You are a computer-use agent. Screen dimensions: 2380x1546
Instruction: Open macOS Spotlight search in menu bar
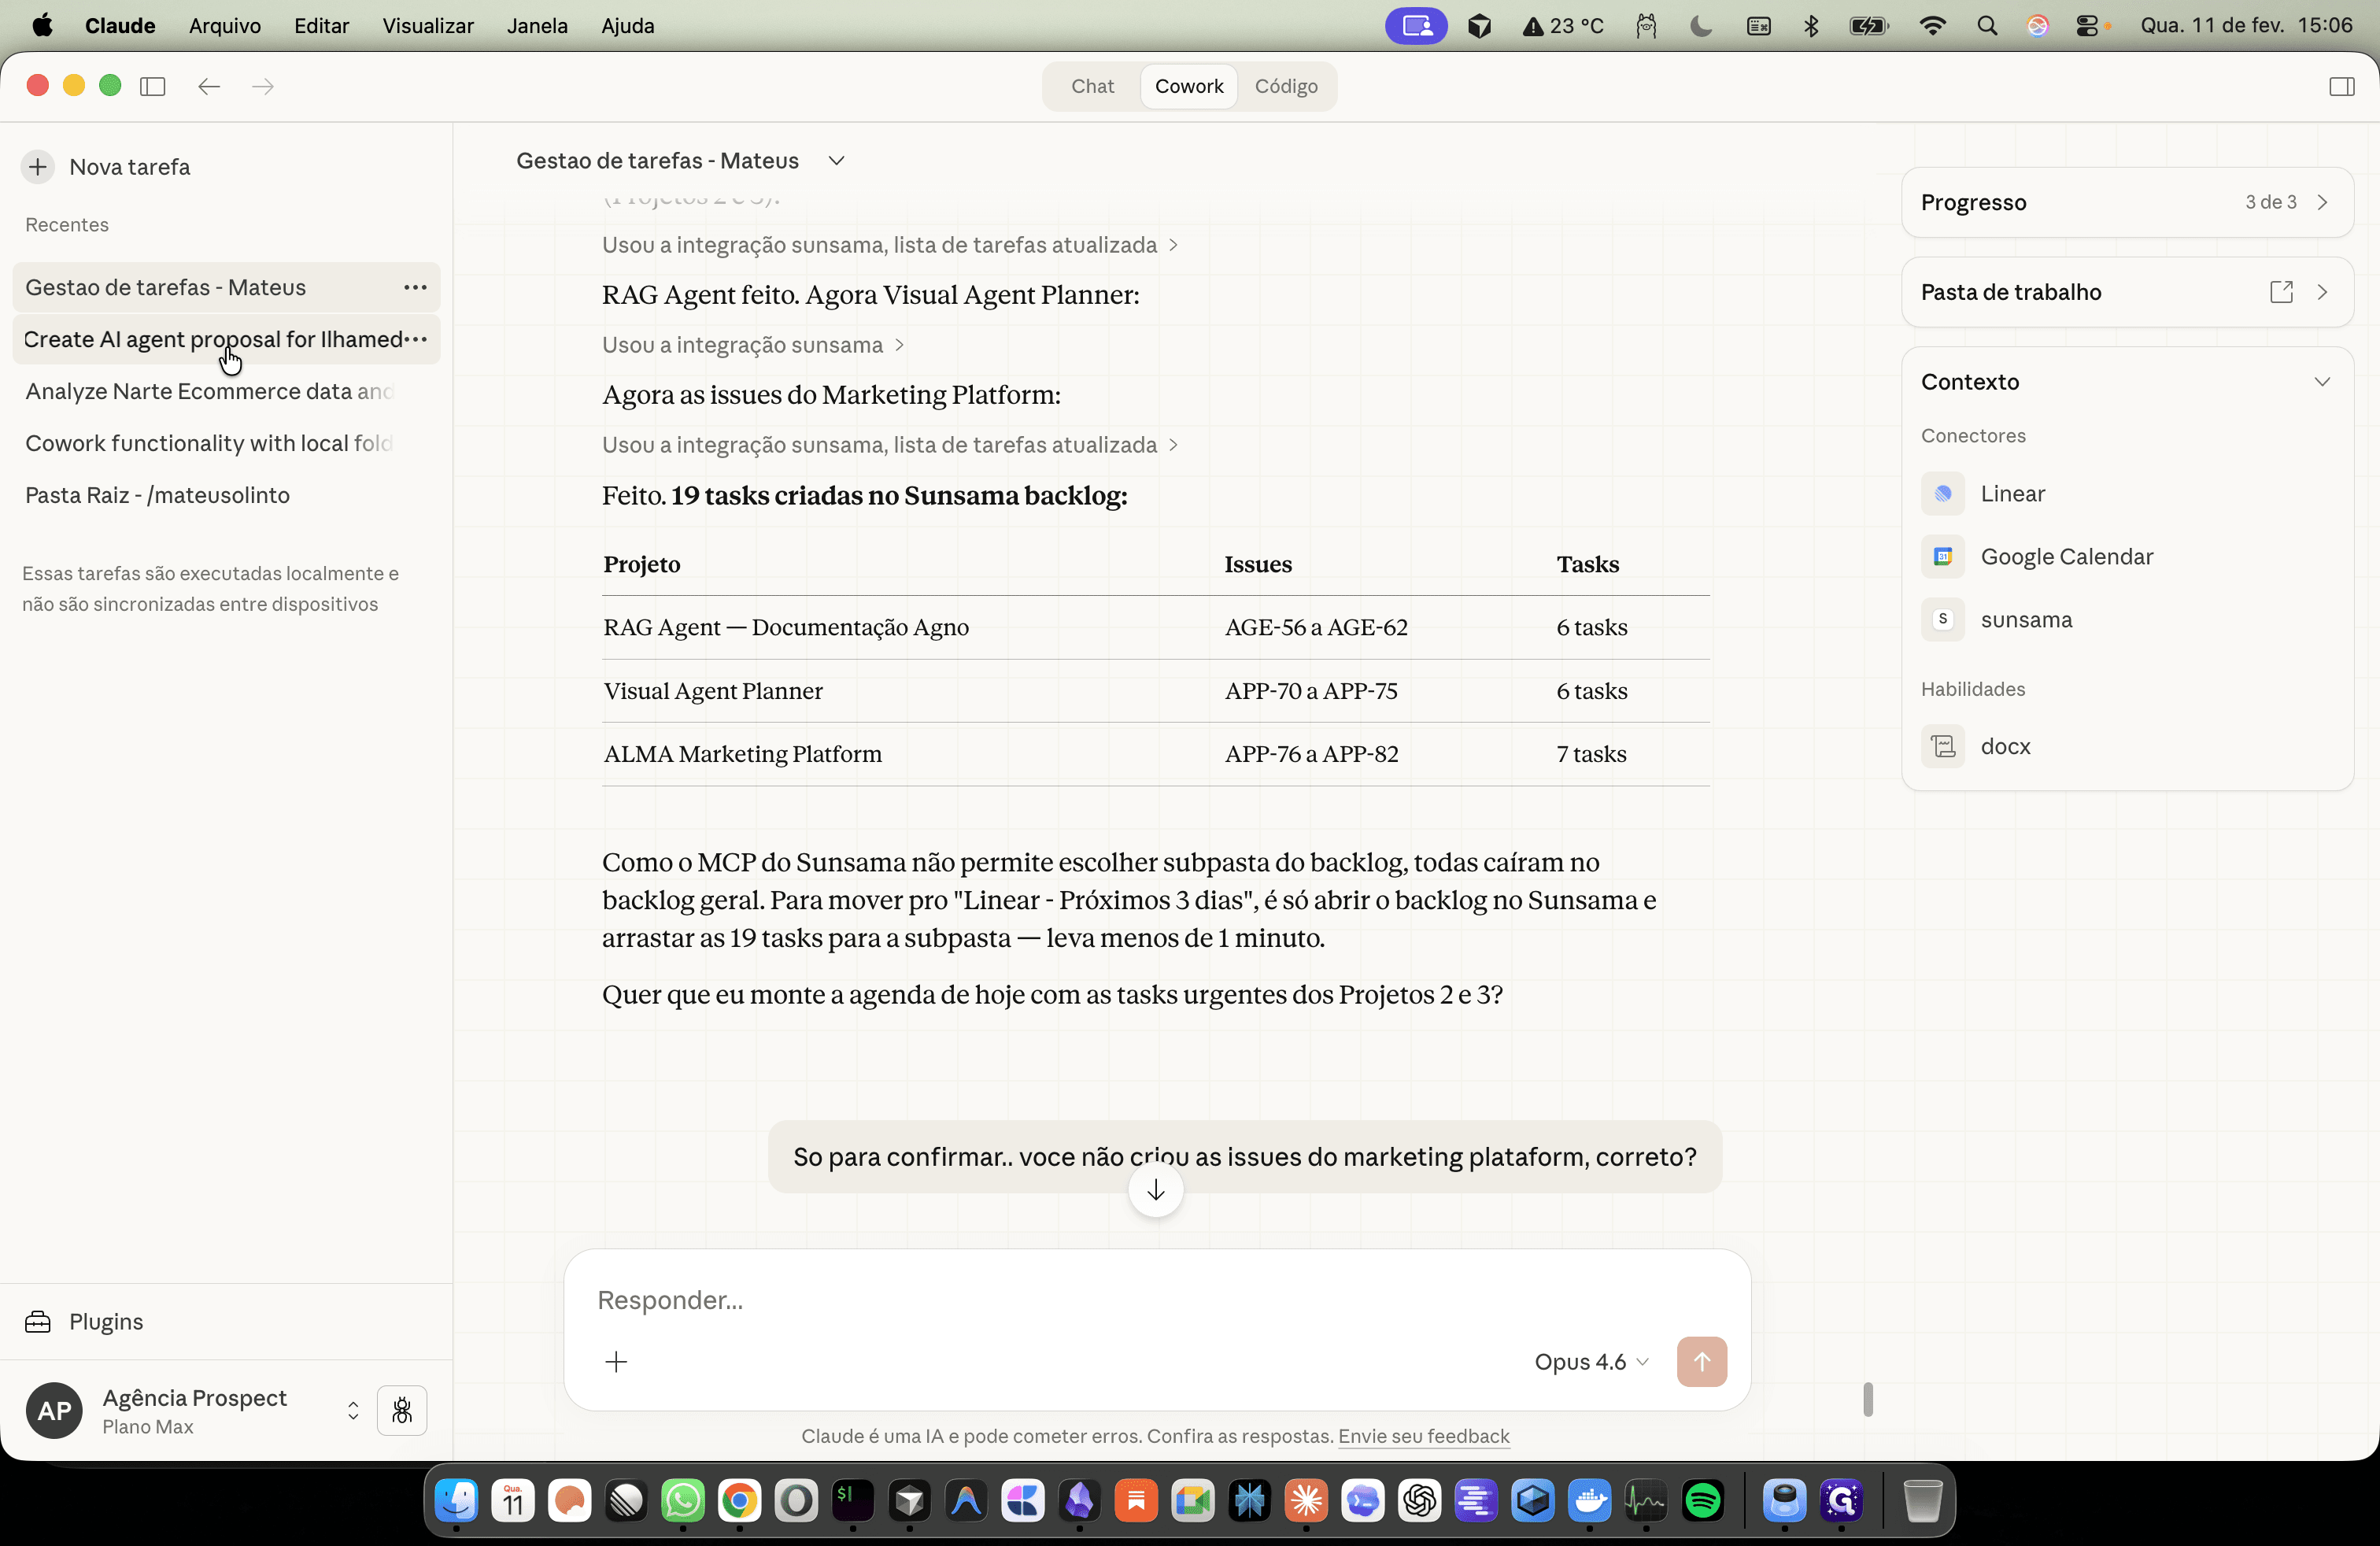point(1986,26)
